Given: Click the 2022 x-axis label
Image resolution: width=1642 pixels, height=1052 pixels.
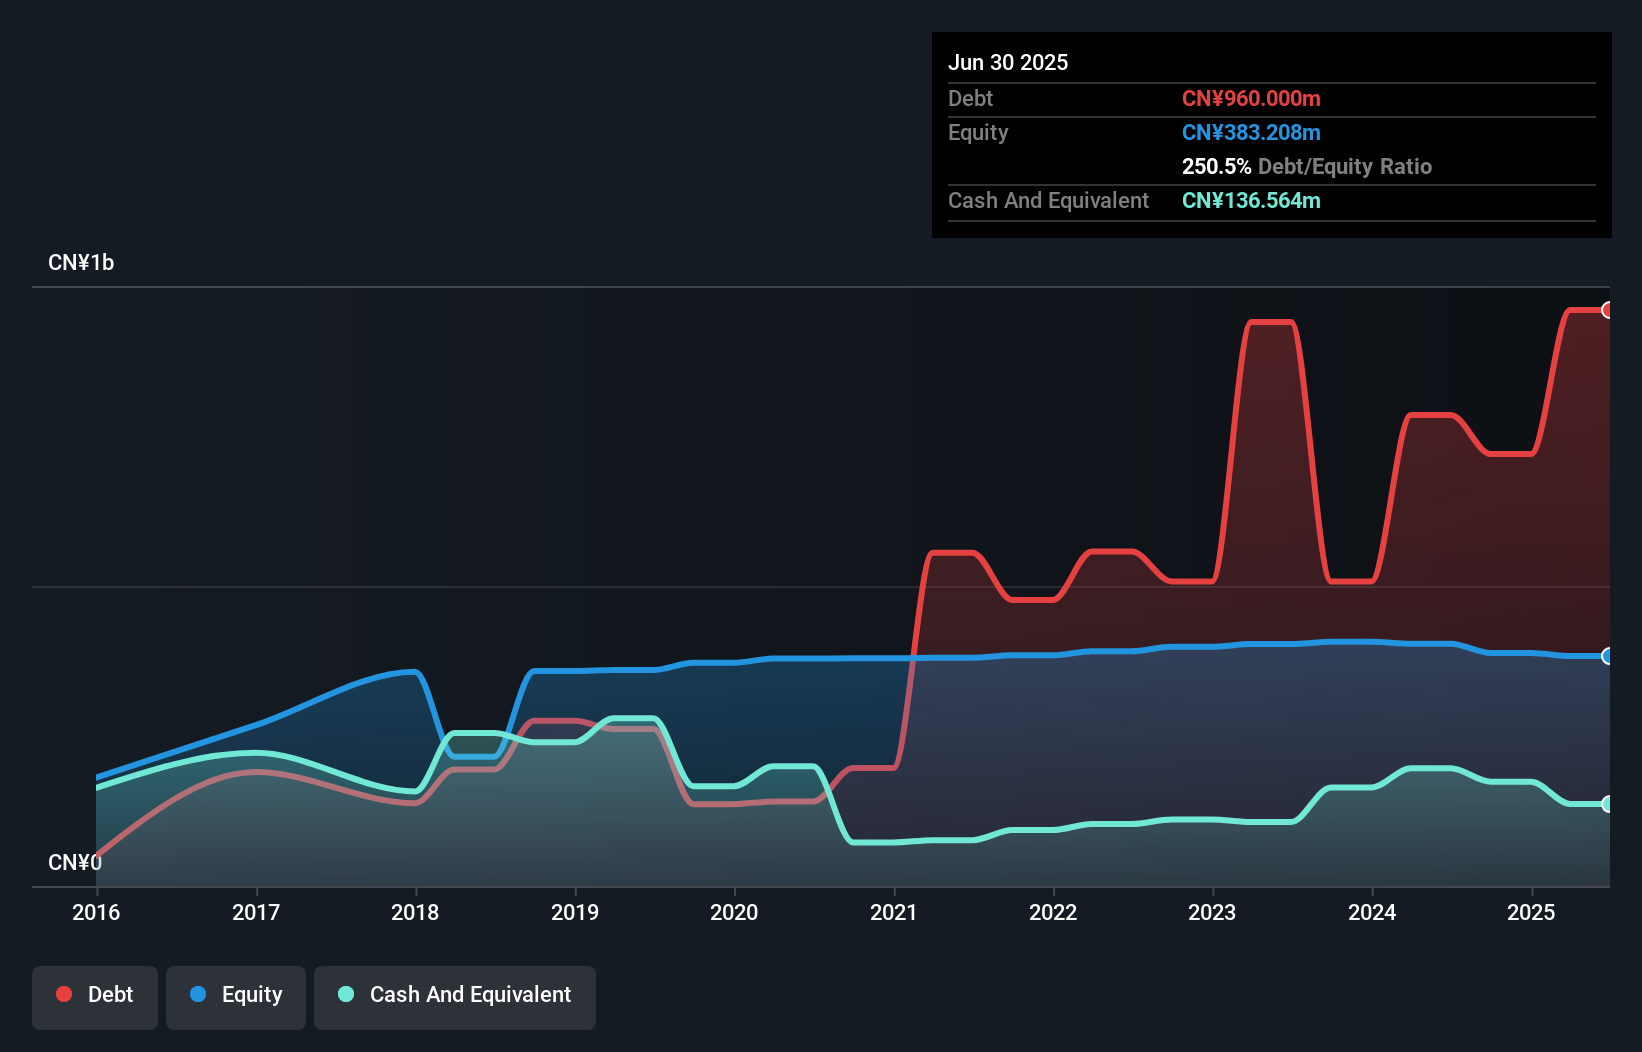Looking at the screenshot, I should tap(1053, 912).
